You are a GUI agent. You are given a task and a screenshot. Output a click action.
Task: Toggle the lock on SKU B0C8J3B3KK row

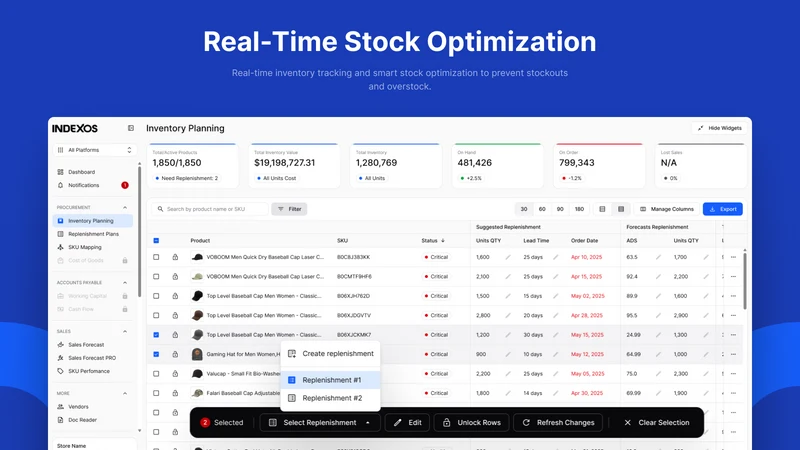tap(175, 257)
